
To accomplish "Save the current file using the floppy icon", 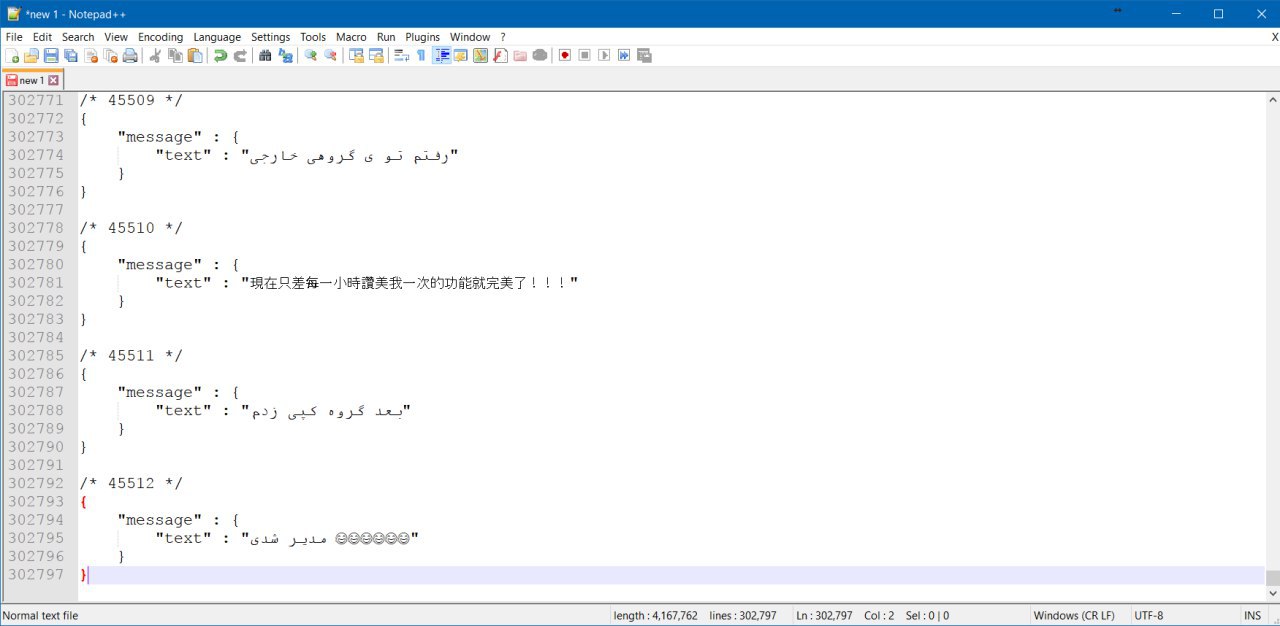I will pos(50,56).
